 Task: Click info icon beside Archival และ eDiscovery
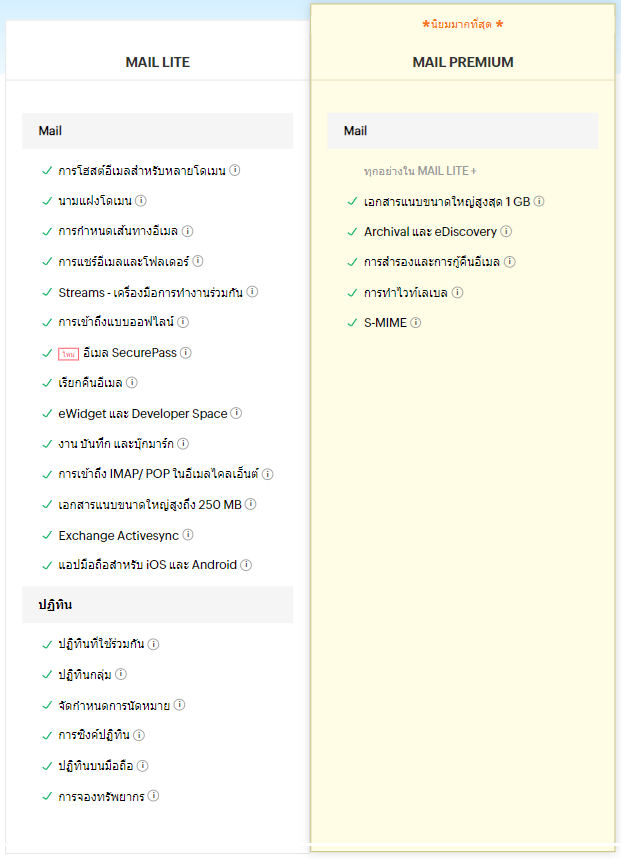click(506, 231)
